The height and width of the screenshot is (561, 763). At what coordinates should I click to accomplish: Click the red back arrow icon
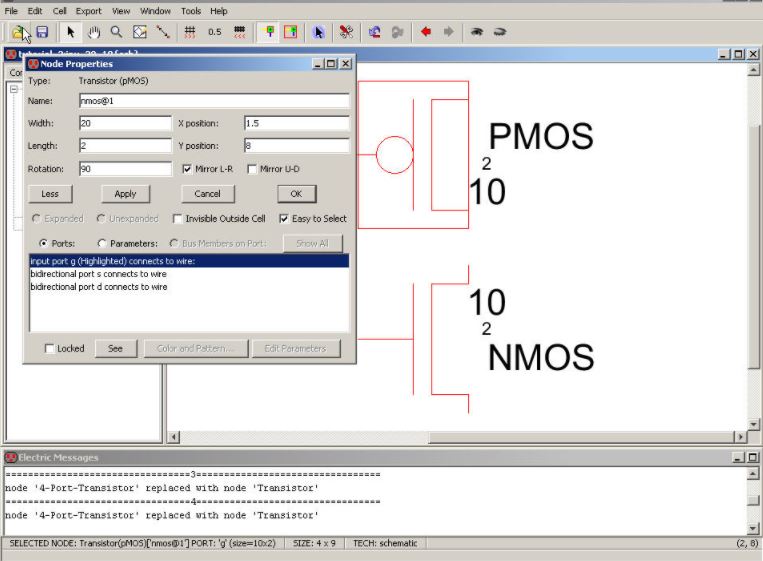pyautogui.click(x=426, y=32)
